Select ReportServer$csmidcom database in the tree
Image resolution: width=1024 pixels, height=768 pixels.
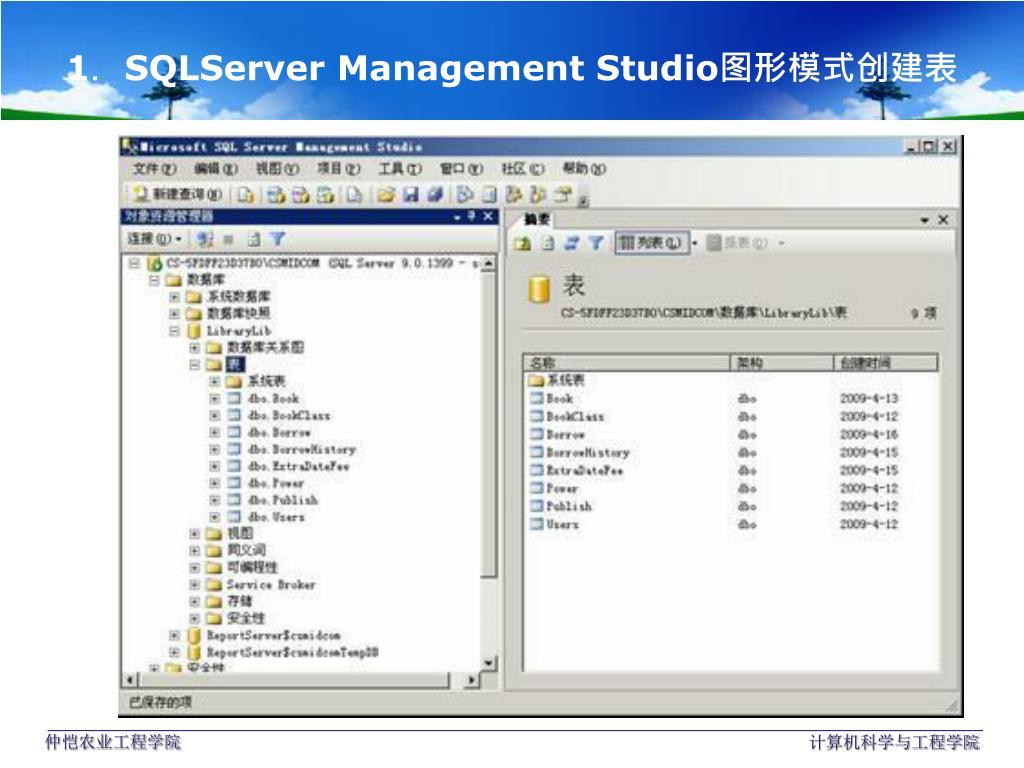[x=274, y=635]
